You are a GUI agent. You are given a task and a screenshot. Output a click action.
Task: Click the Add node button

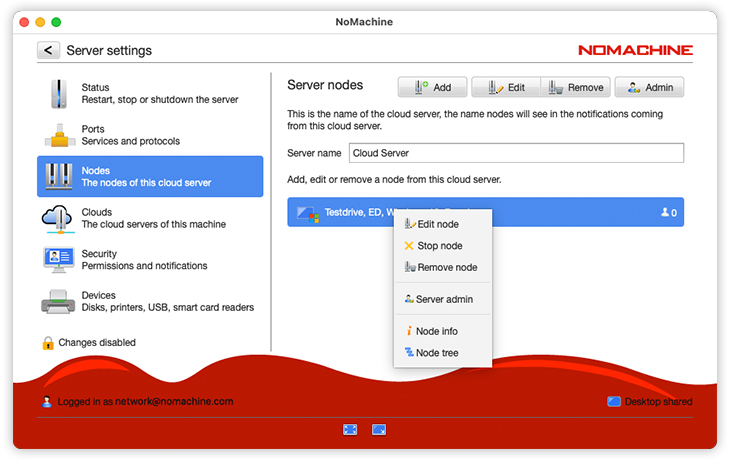coord(432,88)
